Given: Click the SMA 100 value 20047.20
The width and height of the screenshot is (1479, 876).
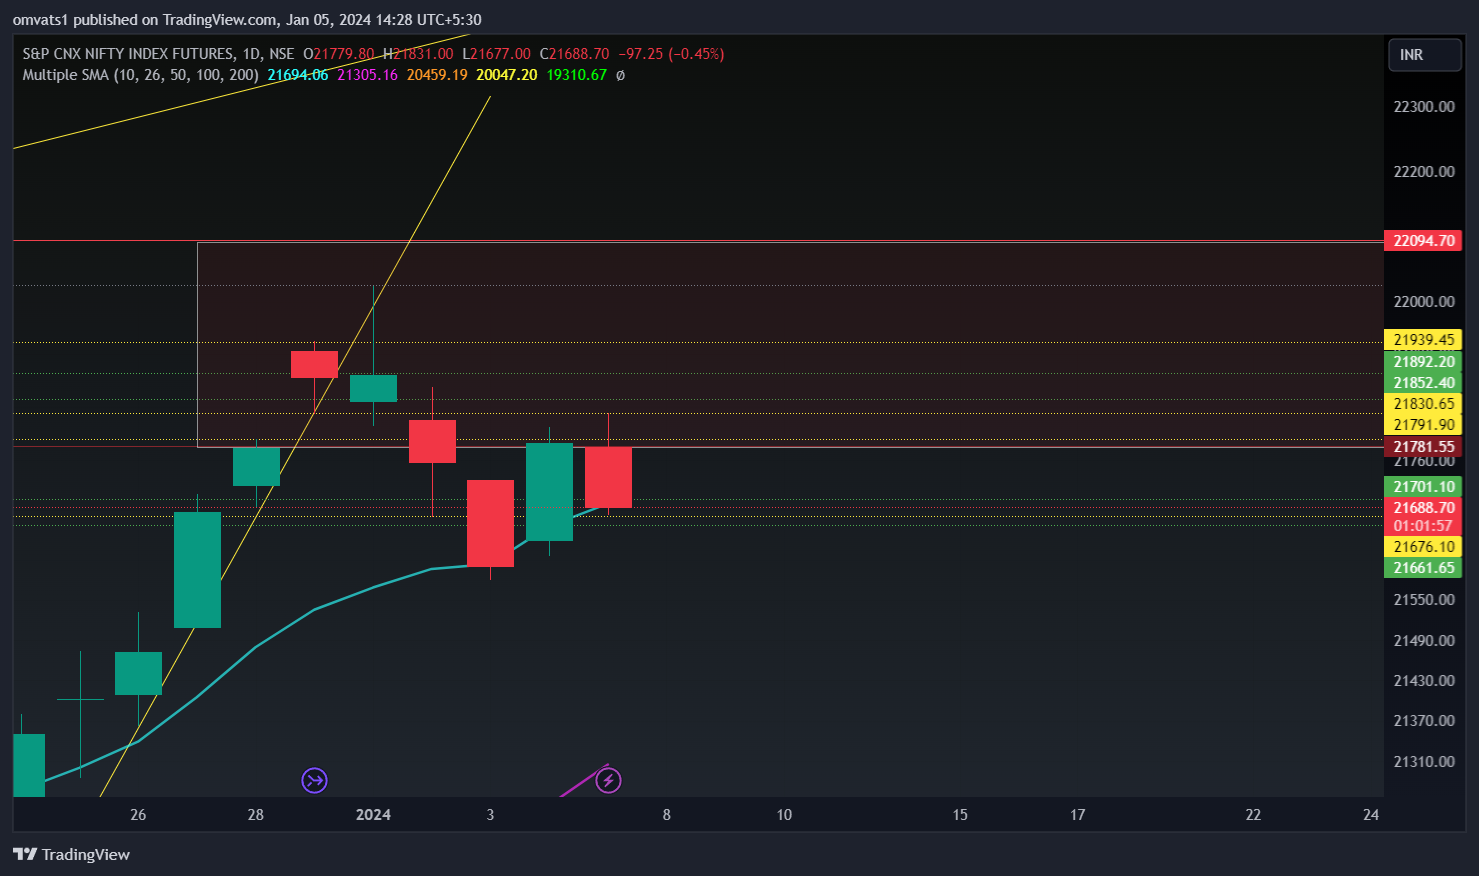Looking at the screenshot, I should click(x=507, y=75).
